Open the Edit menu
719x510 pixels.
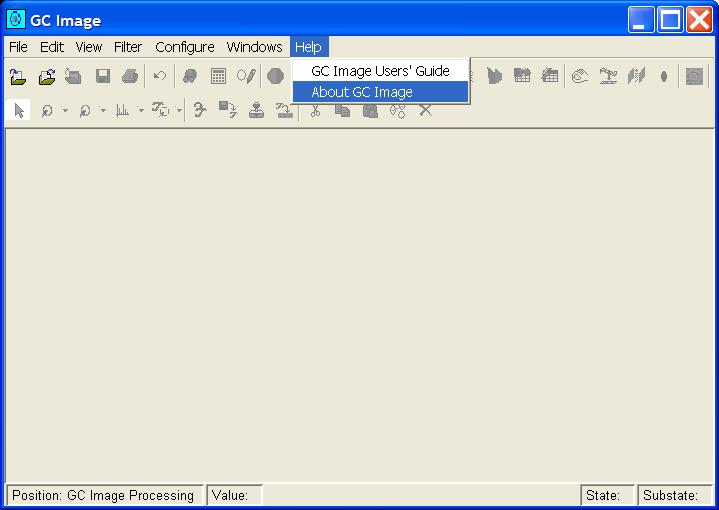point(51,47)
